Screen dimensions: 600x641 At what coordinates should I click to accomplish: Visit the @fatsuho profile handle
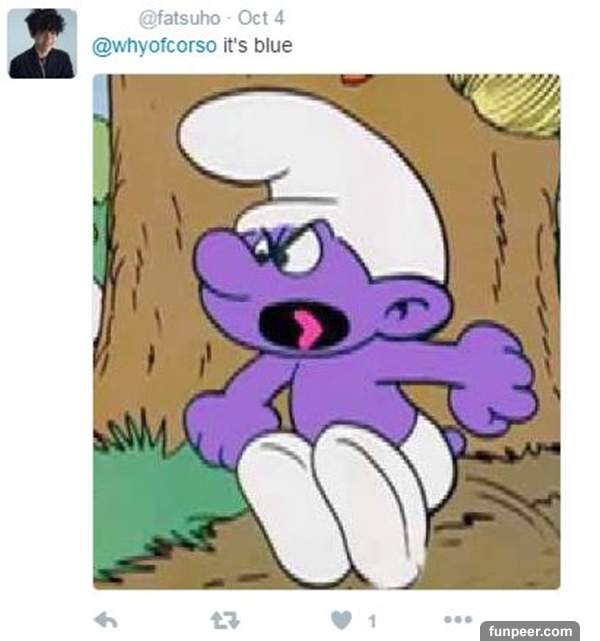click(x=179, y=18)
